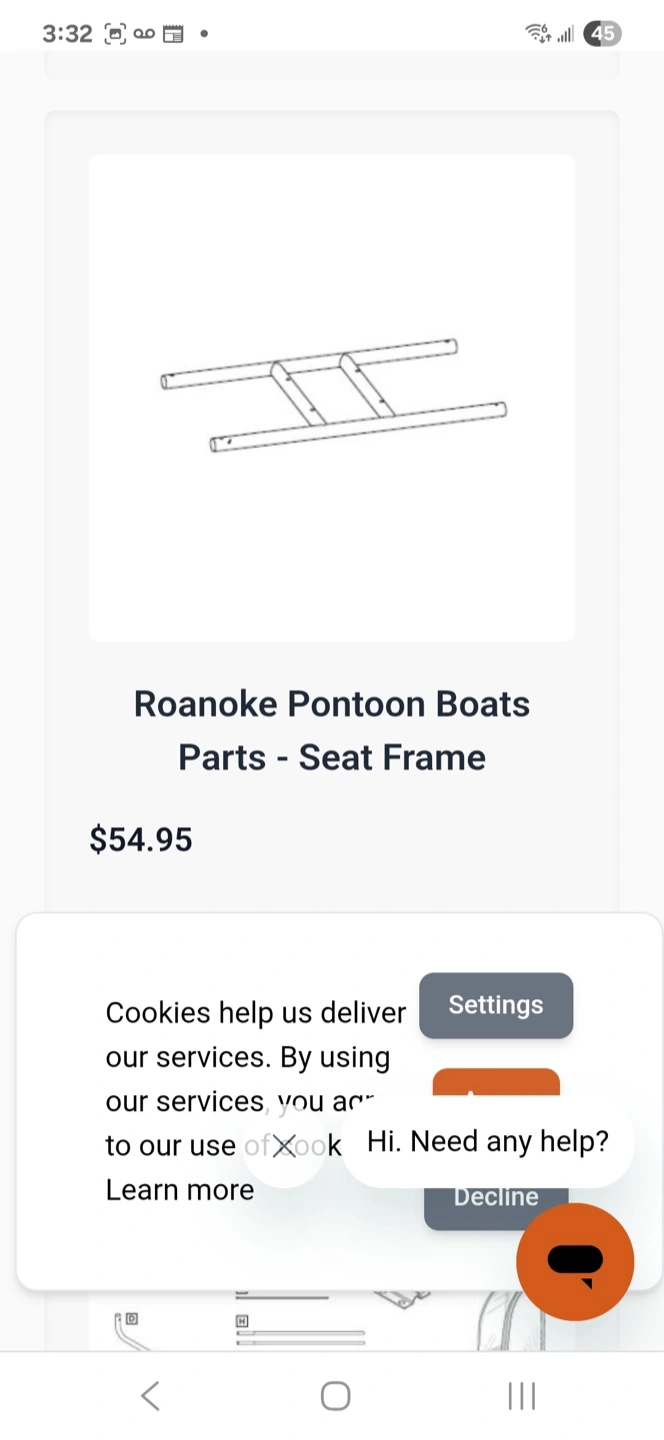Tap the screen recorder status icon
The image size is (664, 1440).
tap(115, 34)
